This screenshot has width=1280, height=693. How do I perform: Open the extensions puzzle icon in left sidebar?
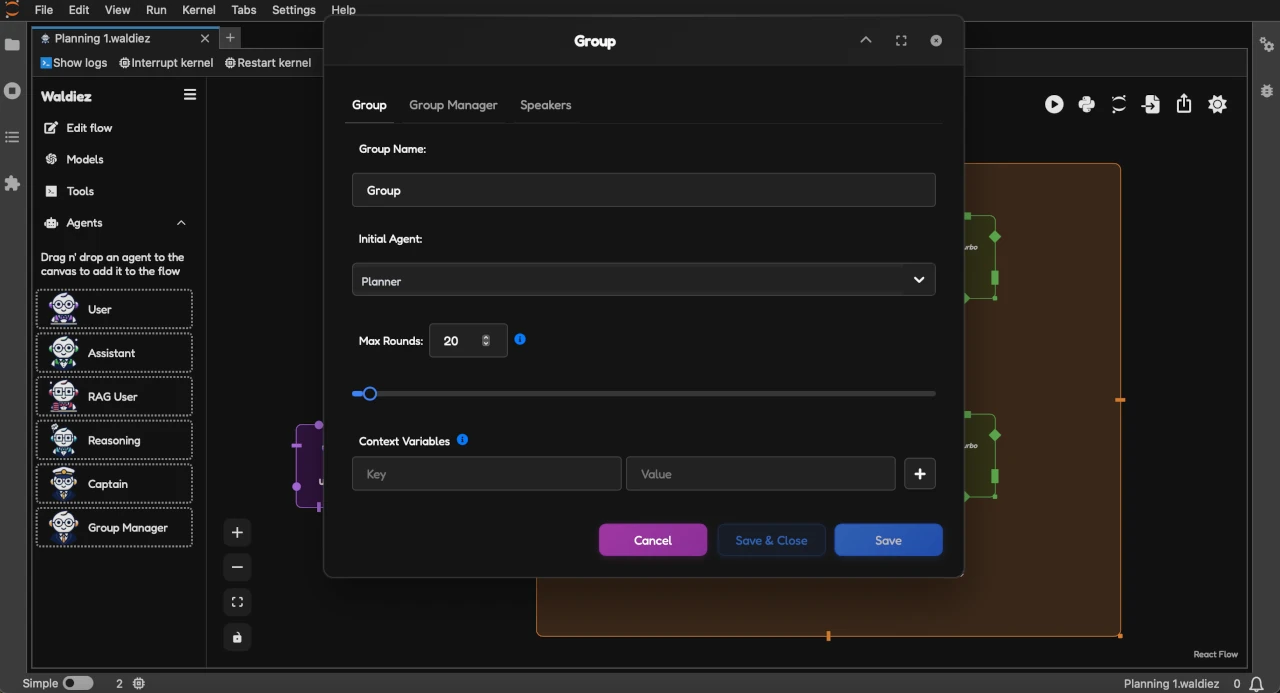(12, 183)
